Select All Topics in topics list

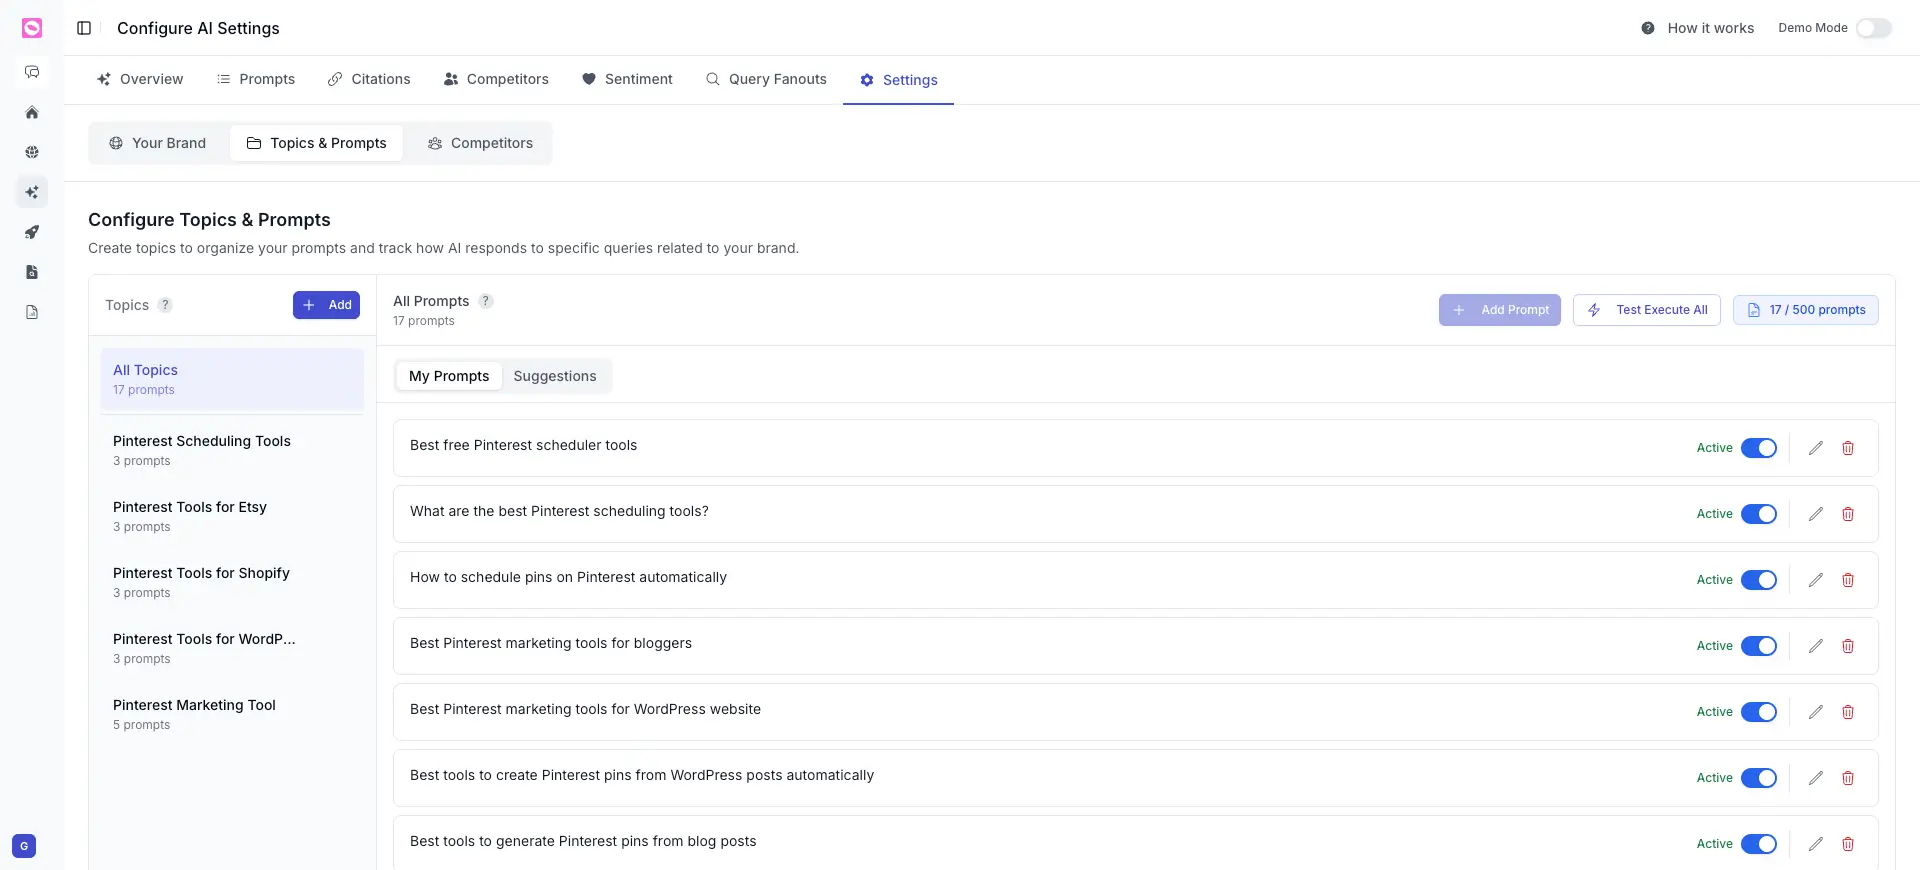(232, 379)
